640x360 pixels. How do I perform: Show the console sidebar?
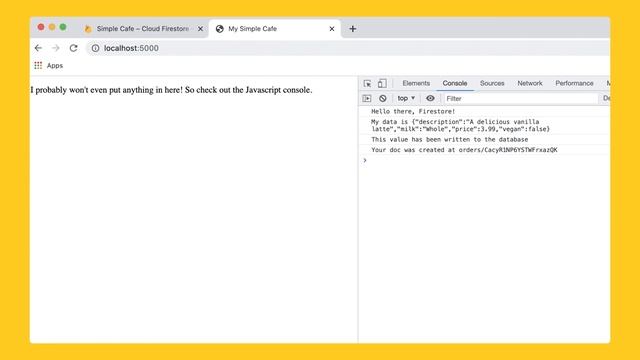coord(367,98)
